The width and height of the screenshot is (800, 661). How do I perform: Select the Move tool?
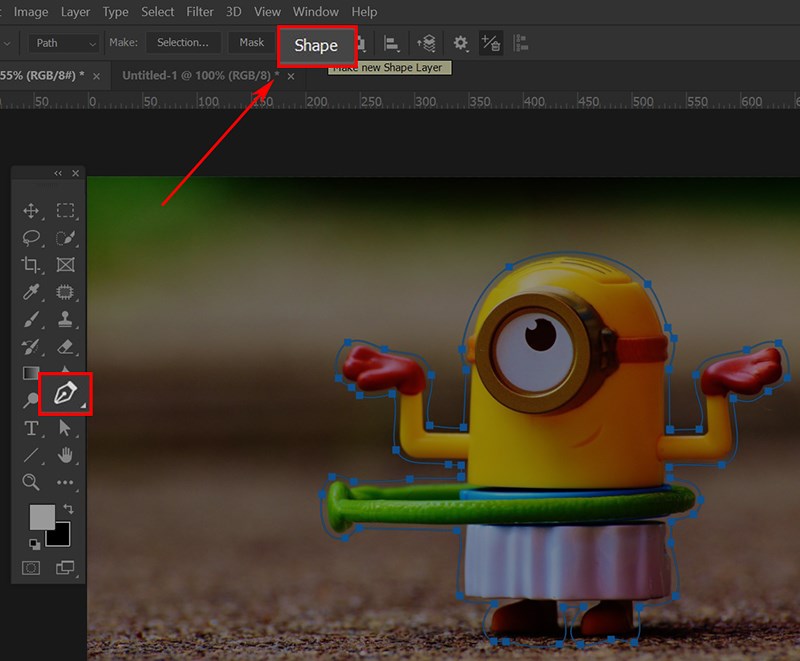pos(31,211)
